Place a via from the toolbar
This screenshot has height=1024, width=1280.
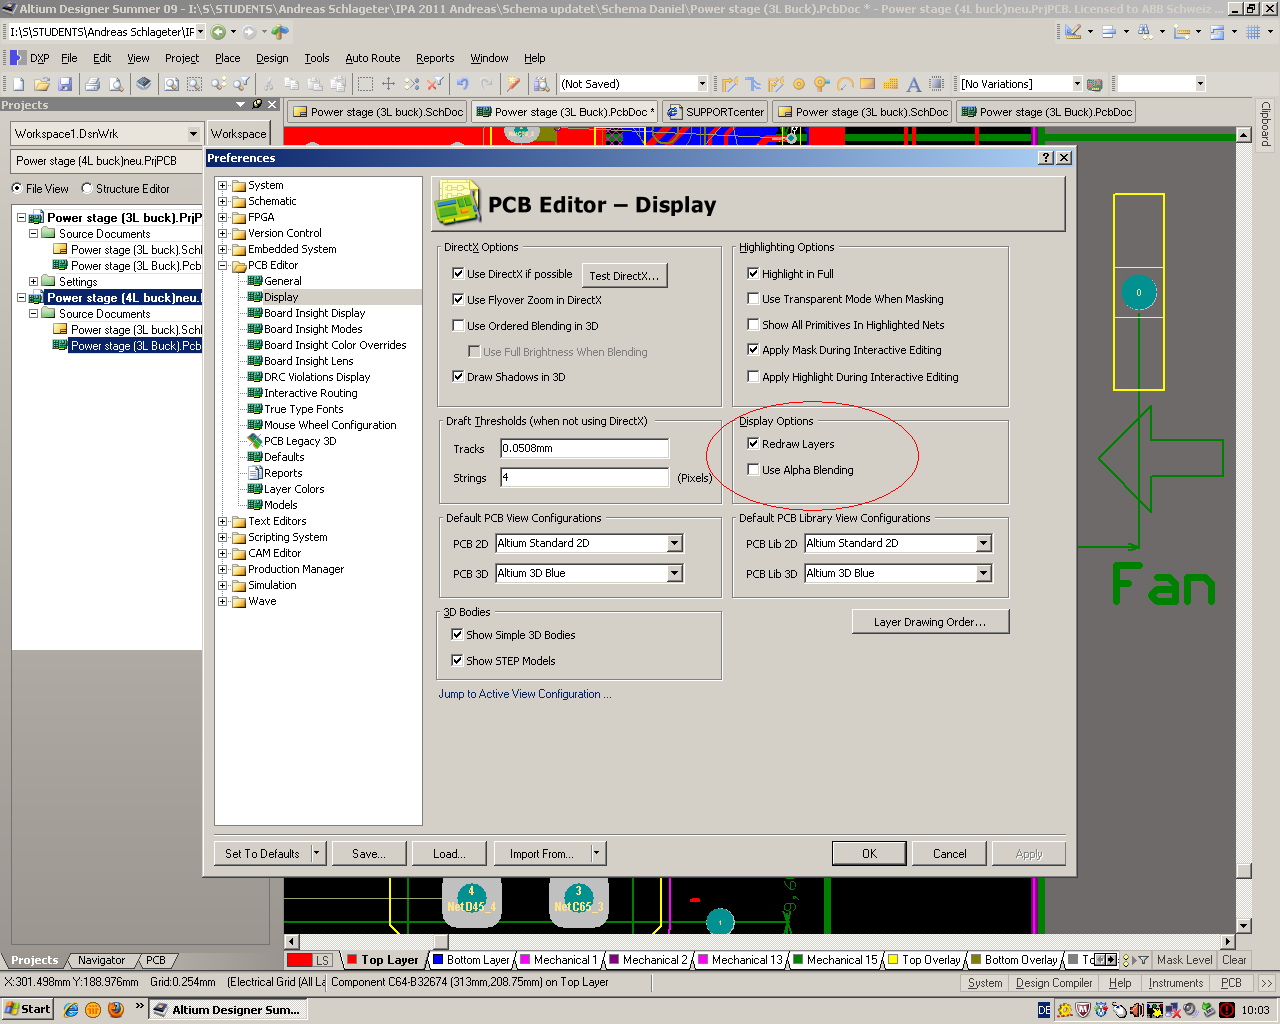(821, 84)
